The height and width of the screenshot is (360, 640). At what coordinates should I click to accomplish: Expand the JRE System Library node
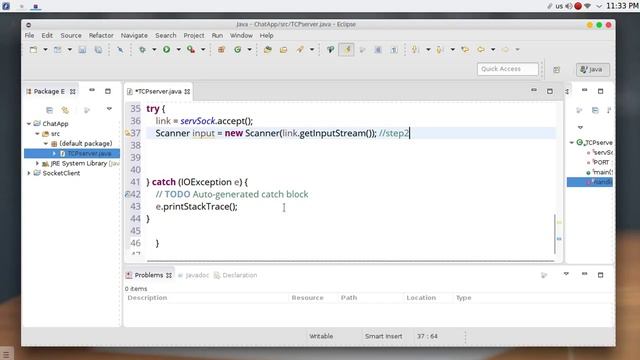pos(37,163)
